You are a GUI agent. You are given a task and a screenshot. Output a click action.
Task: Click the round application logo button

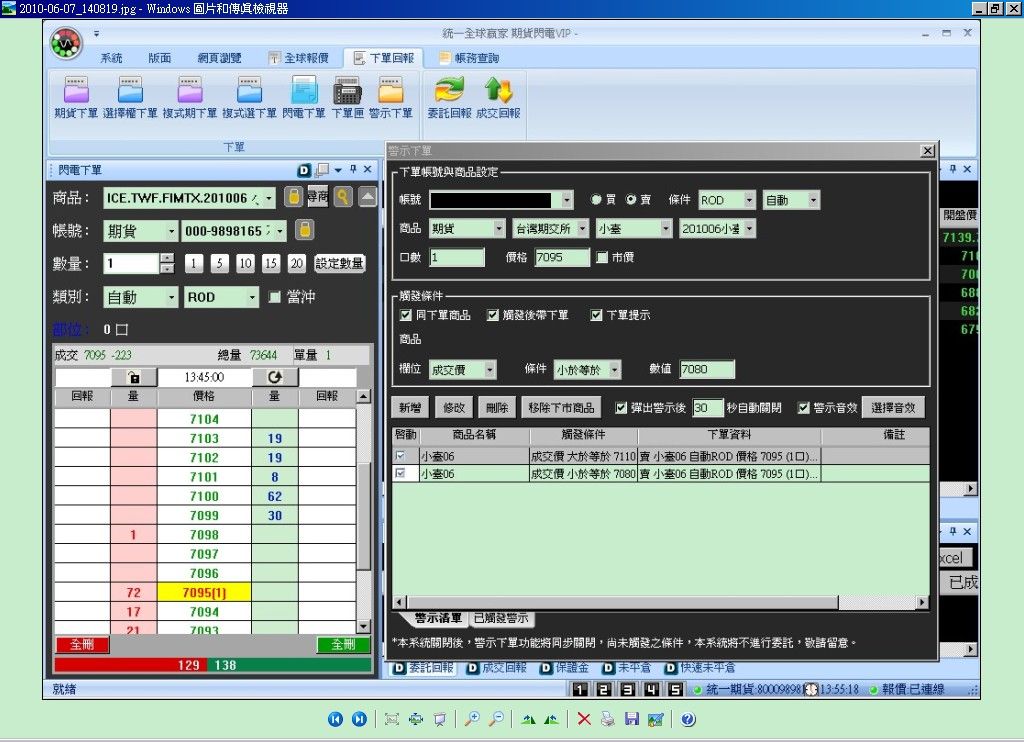pyautogui.click(x=66, y=43)
